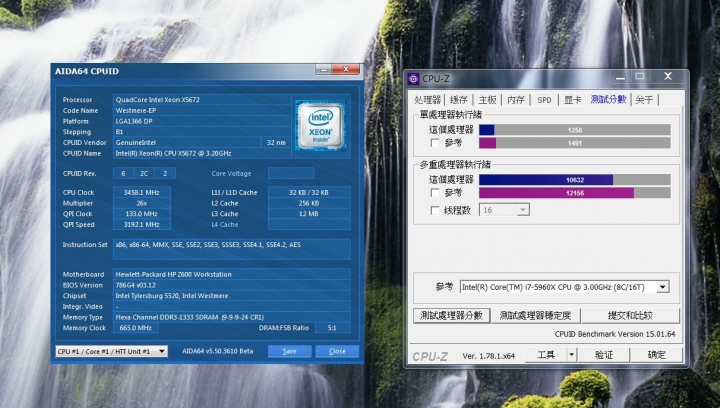
Task: Click L1 cache value 32 KB / 32 KB
Action: point(309,192)
